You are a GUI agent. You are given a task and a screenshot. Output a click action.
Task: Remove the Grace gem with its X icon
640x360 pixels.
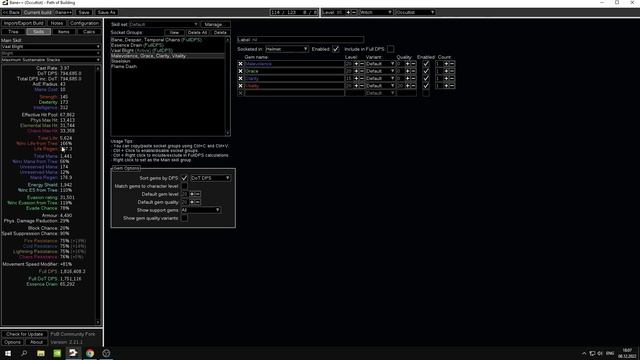240,71
